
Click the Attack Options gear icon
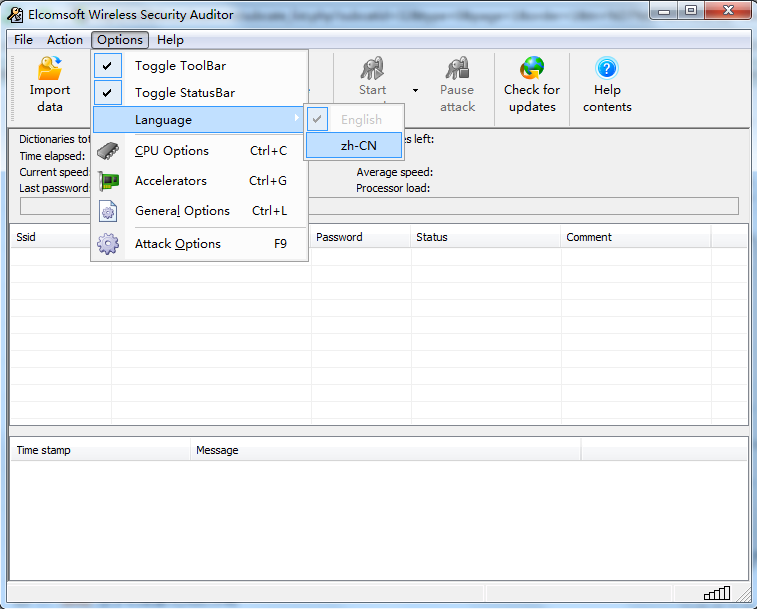pos(108,244)
